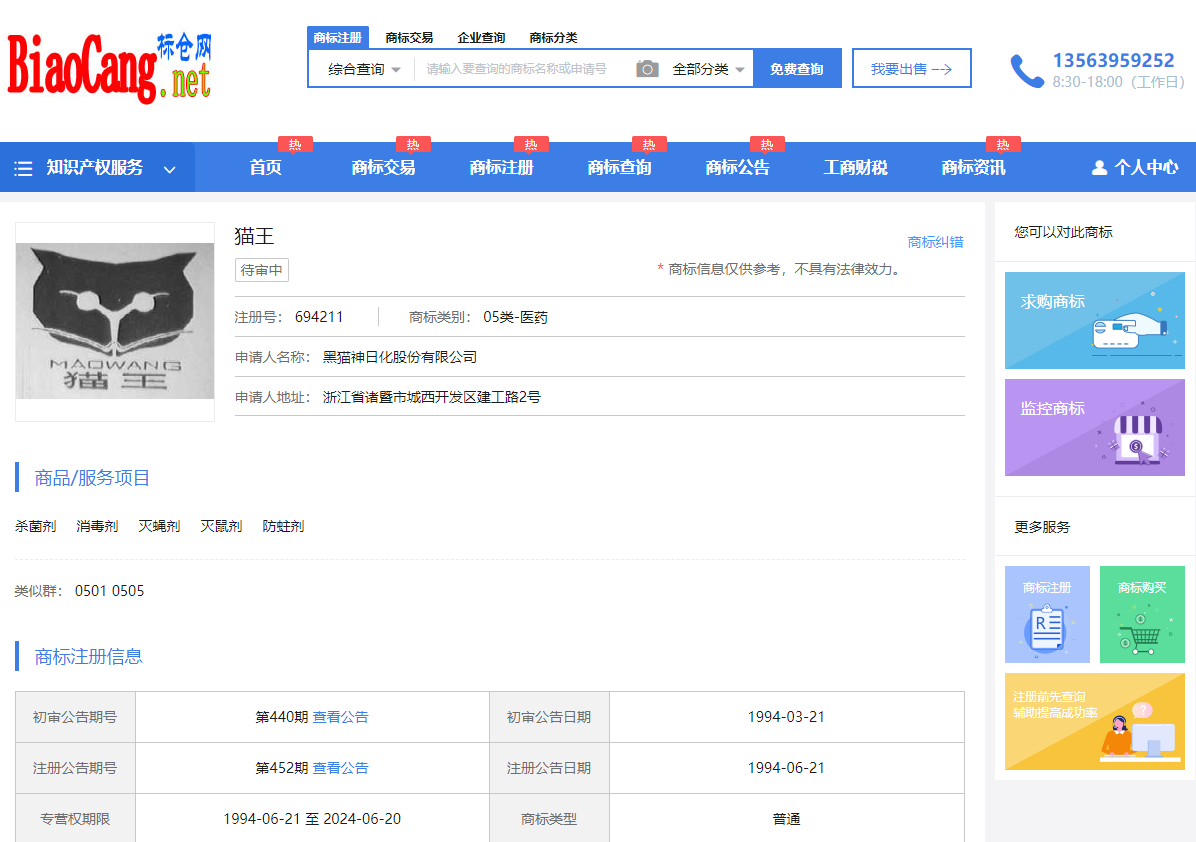Click the BiaoCang.net site logo
The width and height of the screenshot is (1196, 842).
click(x=109, y=69)
